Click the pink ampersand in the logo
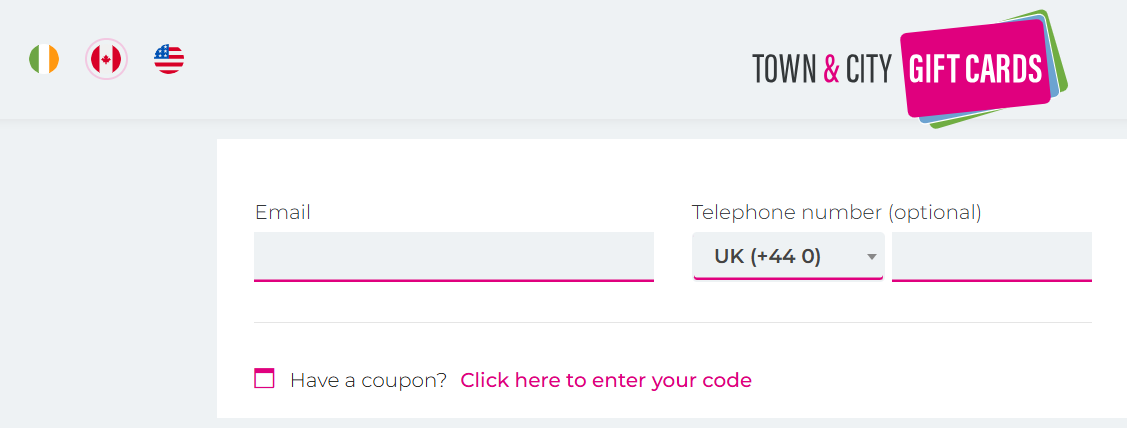Viewport: 1127px width, 428px height. pyautogui.click(x=832, y=69)
